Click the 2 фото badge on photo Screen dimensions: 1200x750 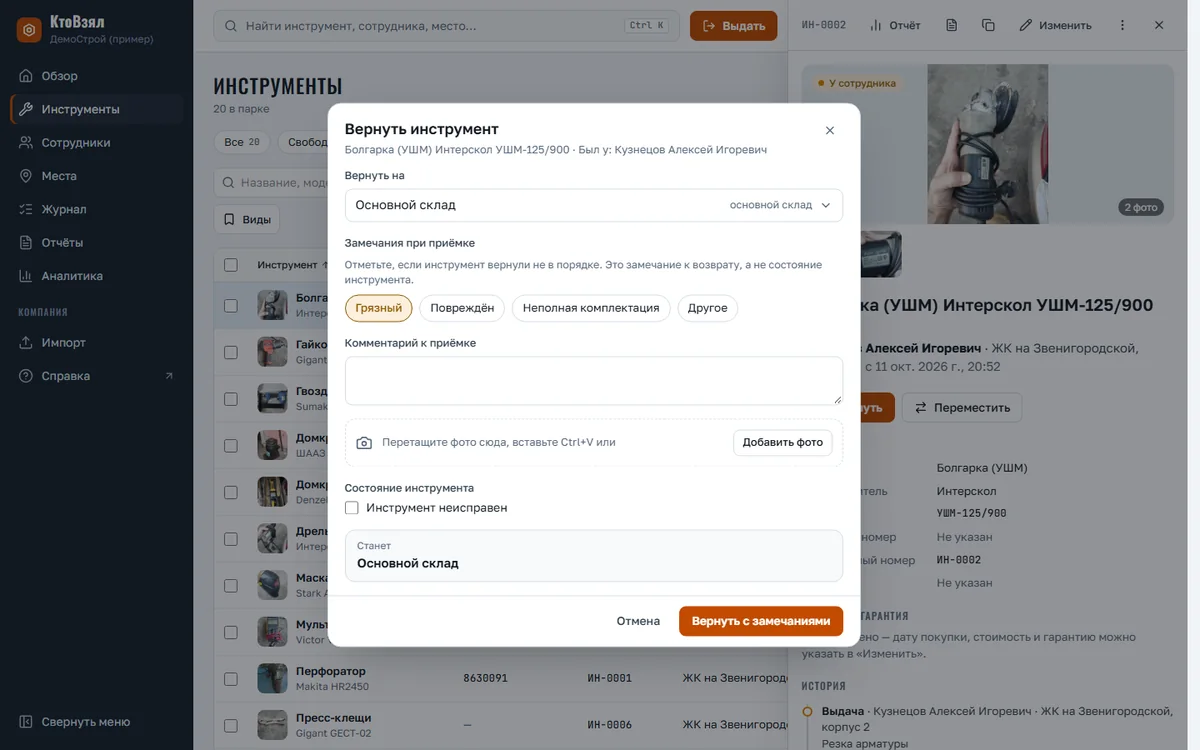(x=1141, y=208)
